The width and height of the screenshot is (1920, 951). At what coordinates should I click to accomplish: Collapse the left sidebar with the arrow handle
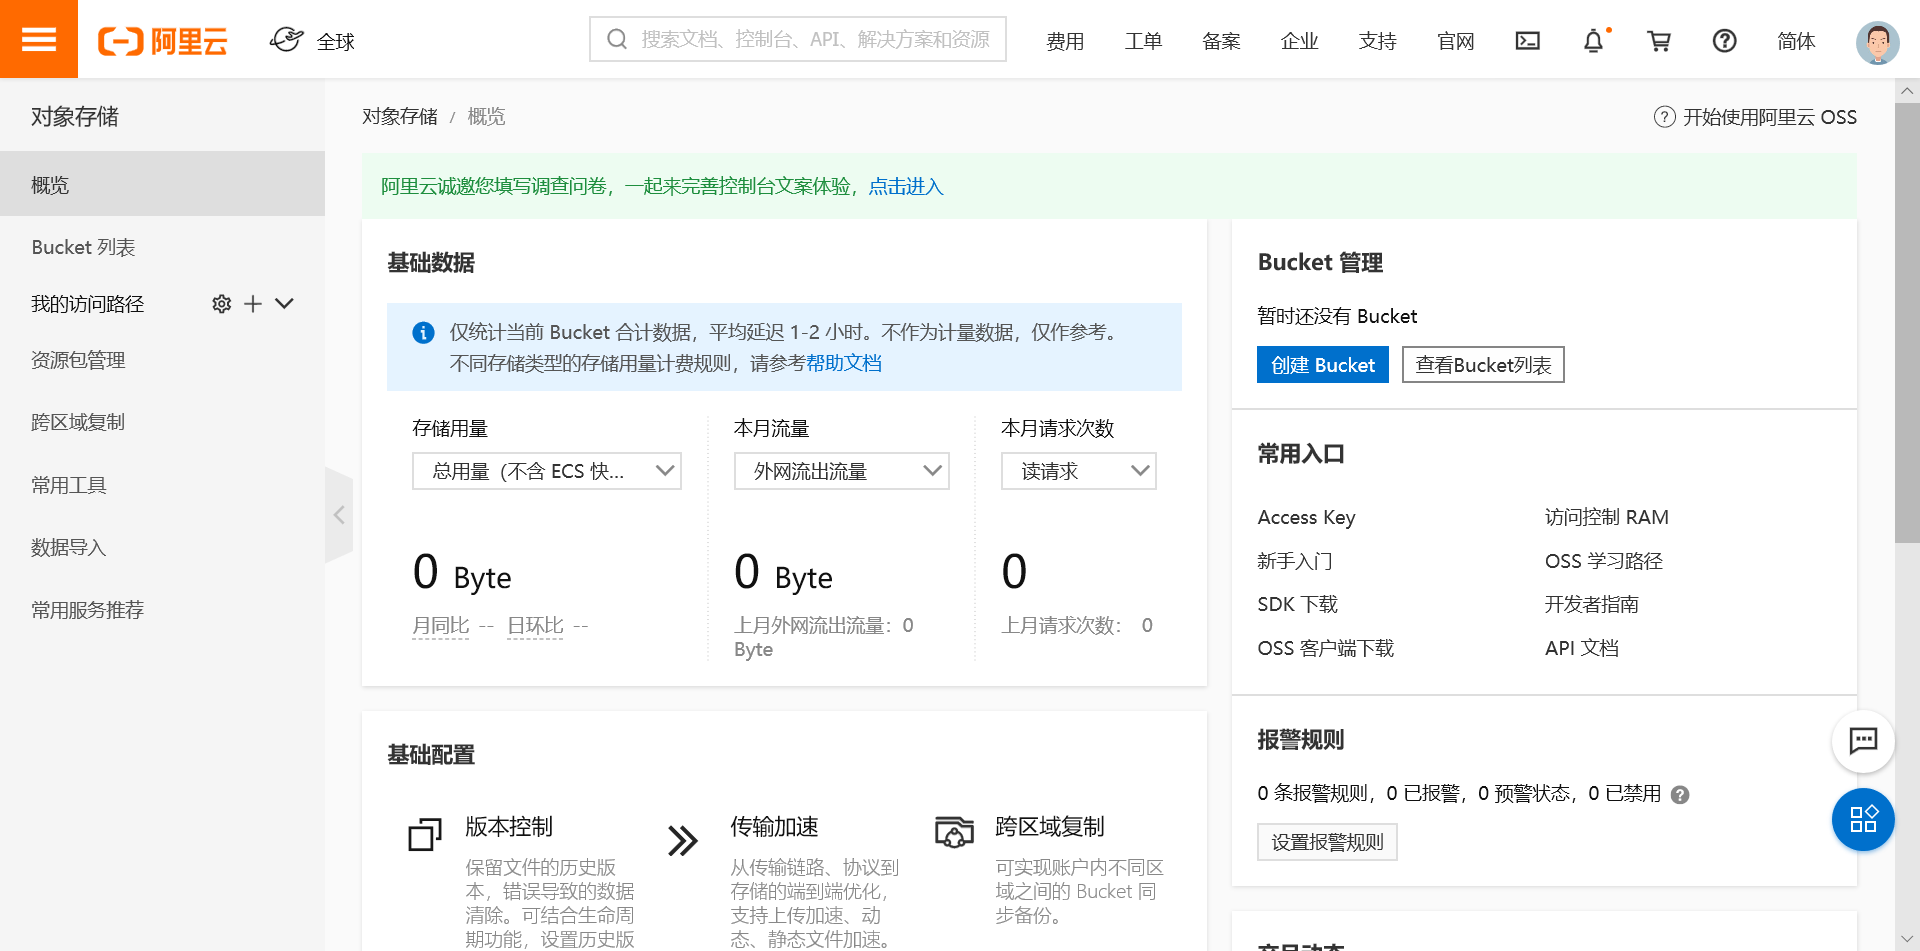339,515
